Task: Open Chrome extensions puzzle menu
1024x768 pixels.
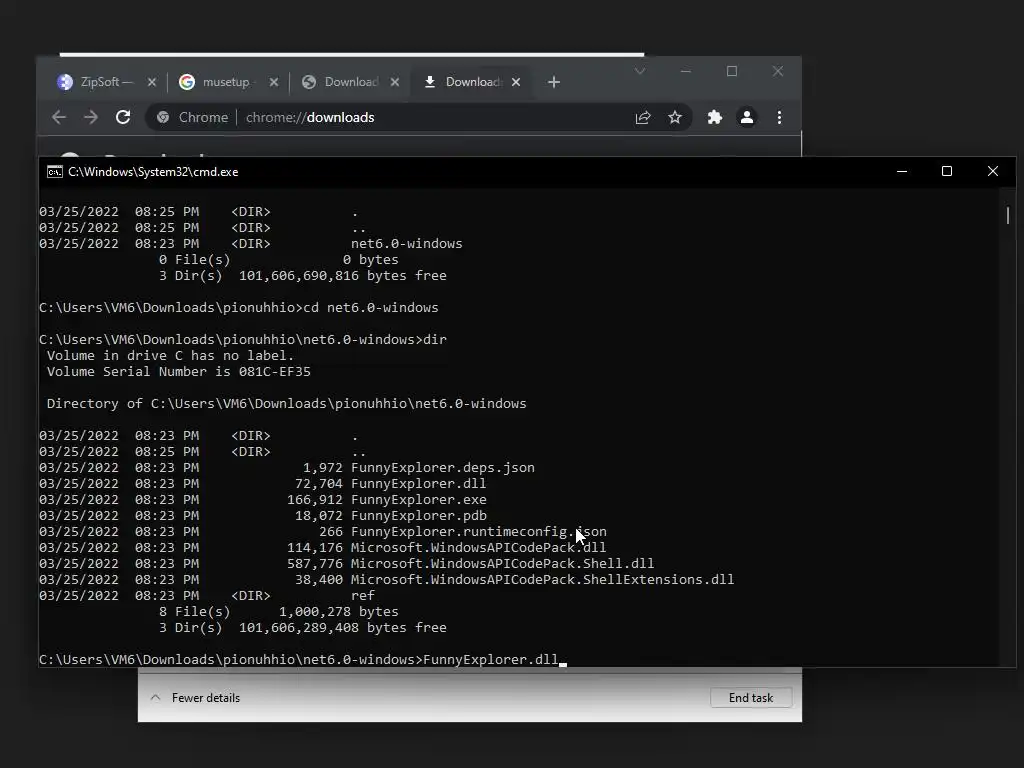Action: click(x=714, y=117)
